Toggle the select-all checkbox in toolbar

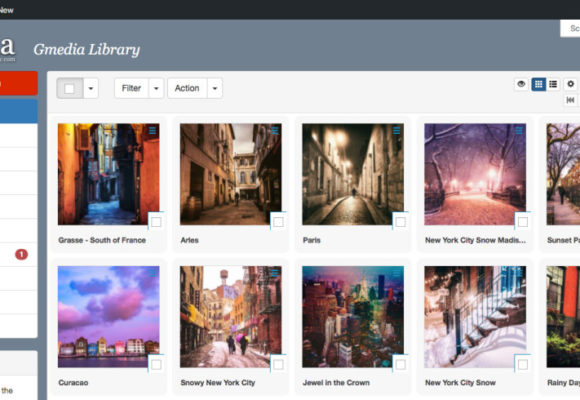point(70,88)
